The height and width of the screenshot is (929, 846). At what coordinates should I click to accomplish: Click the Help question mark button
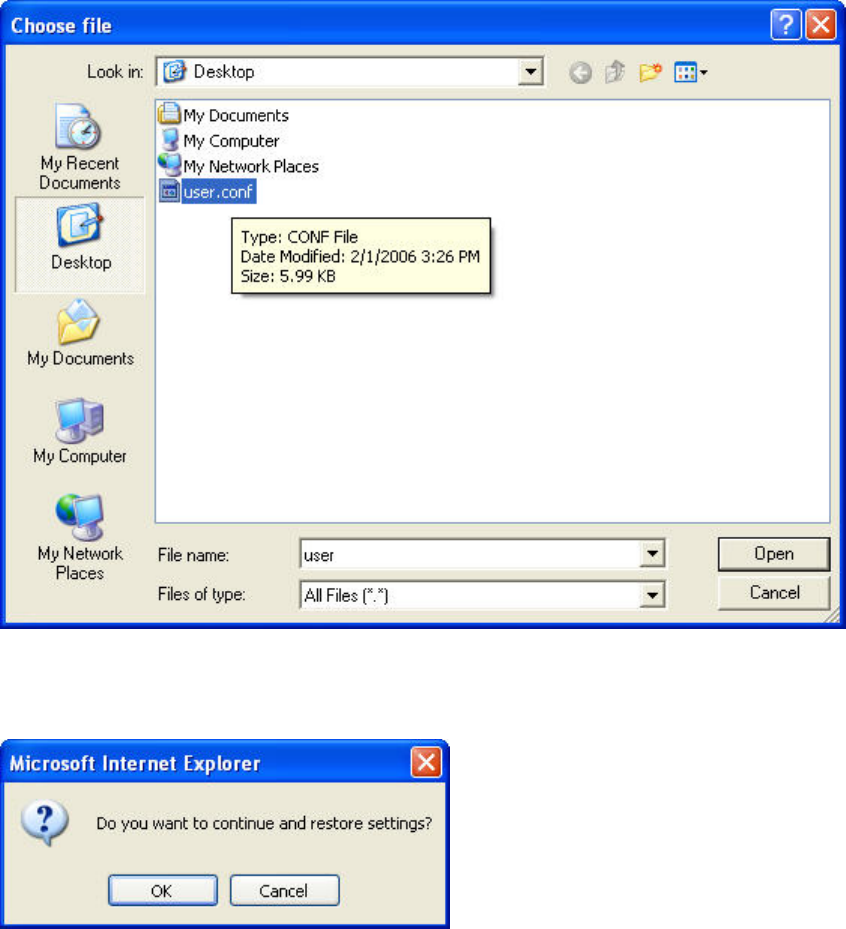(x=786, y=25)
